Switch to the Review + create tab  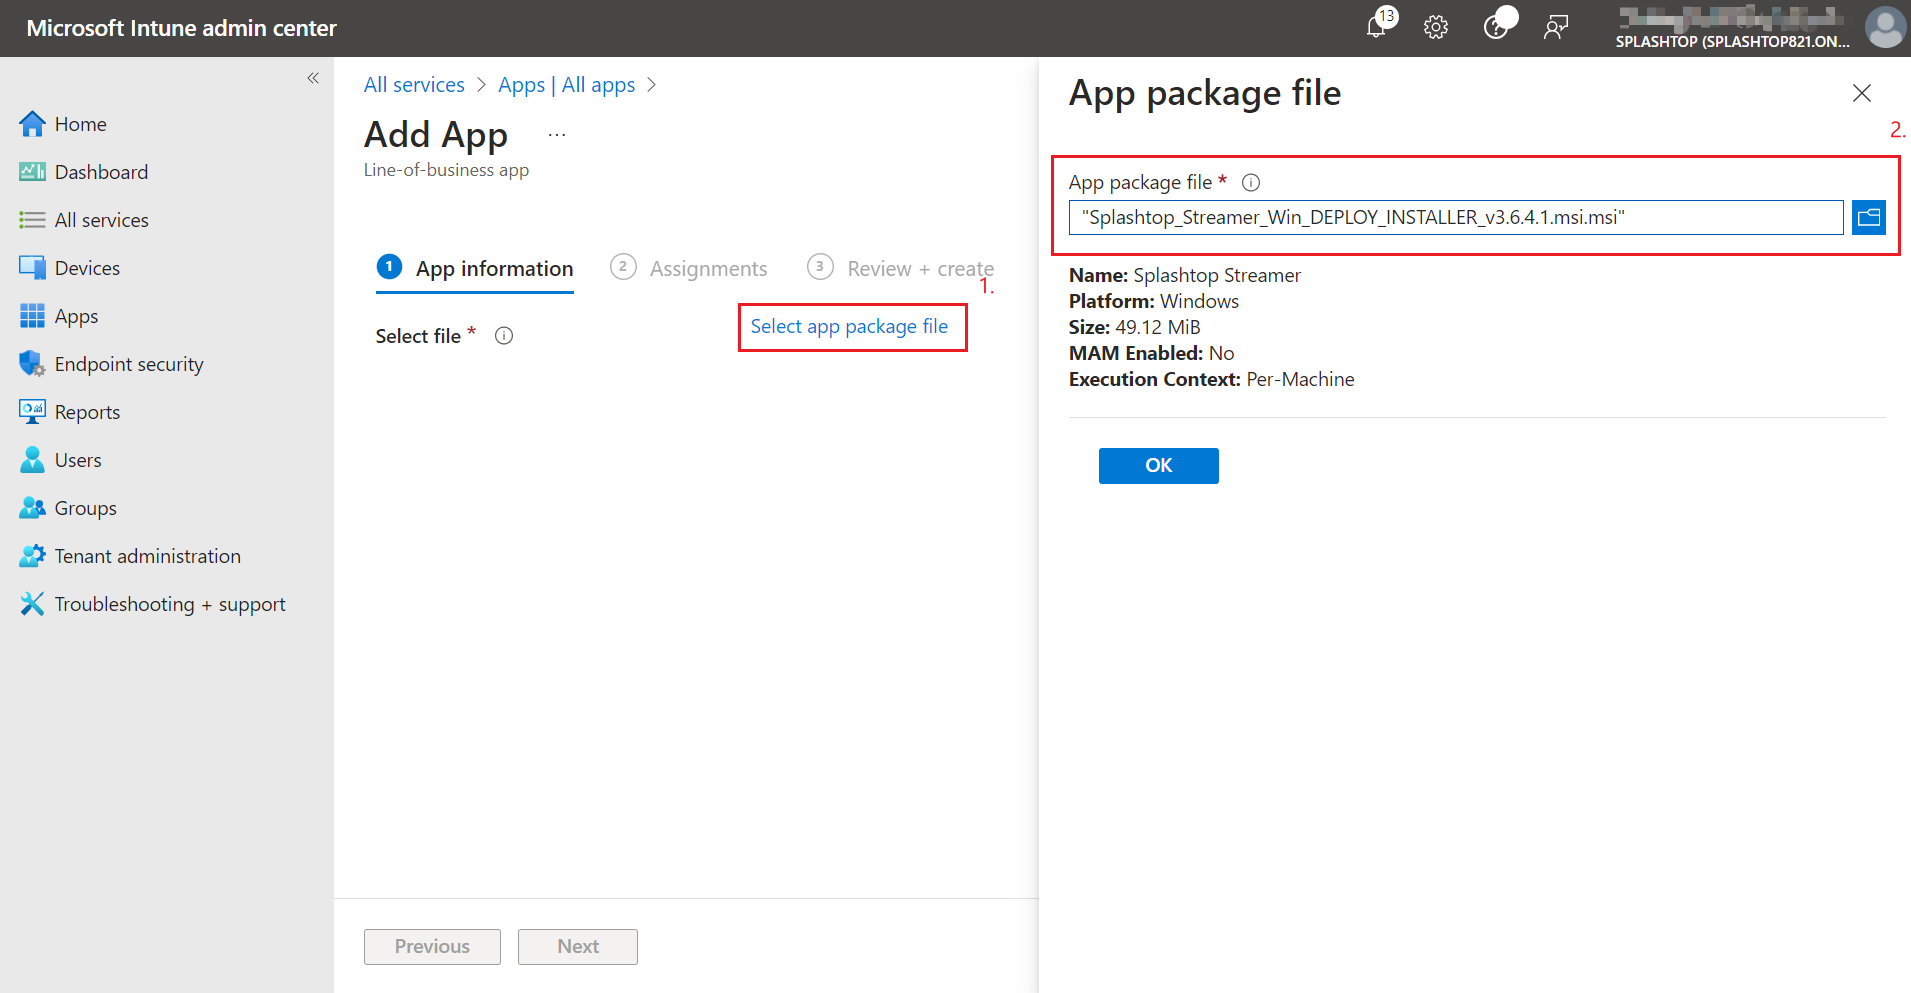pos(919,268)
